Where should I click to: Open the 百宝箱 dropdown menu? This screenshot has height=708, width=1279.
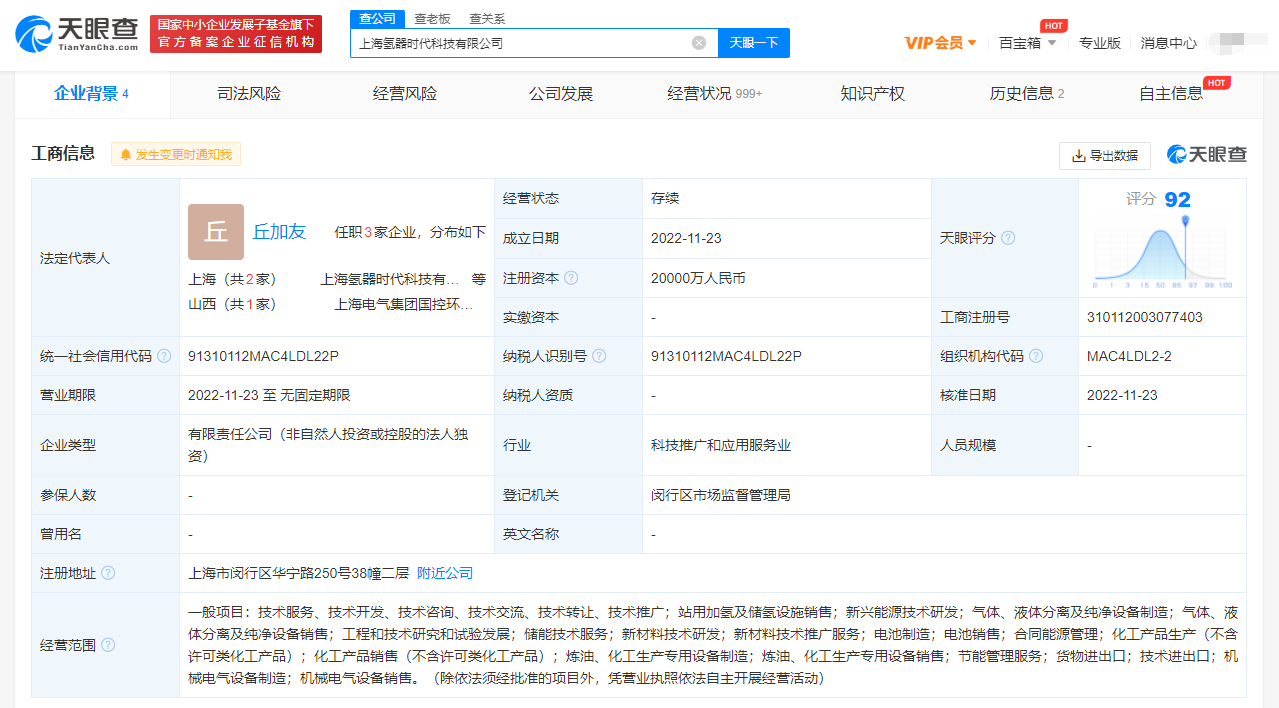tap(1027, 43)
